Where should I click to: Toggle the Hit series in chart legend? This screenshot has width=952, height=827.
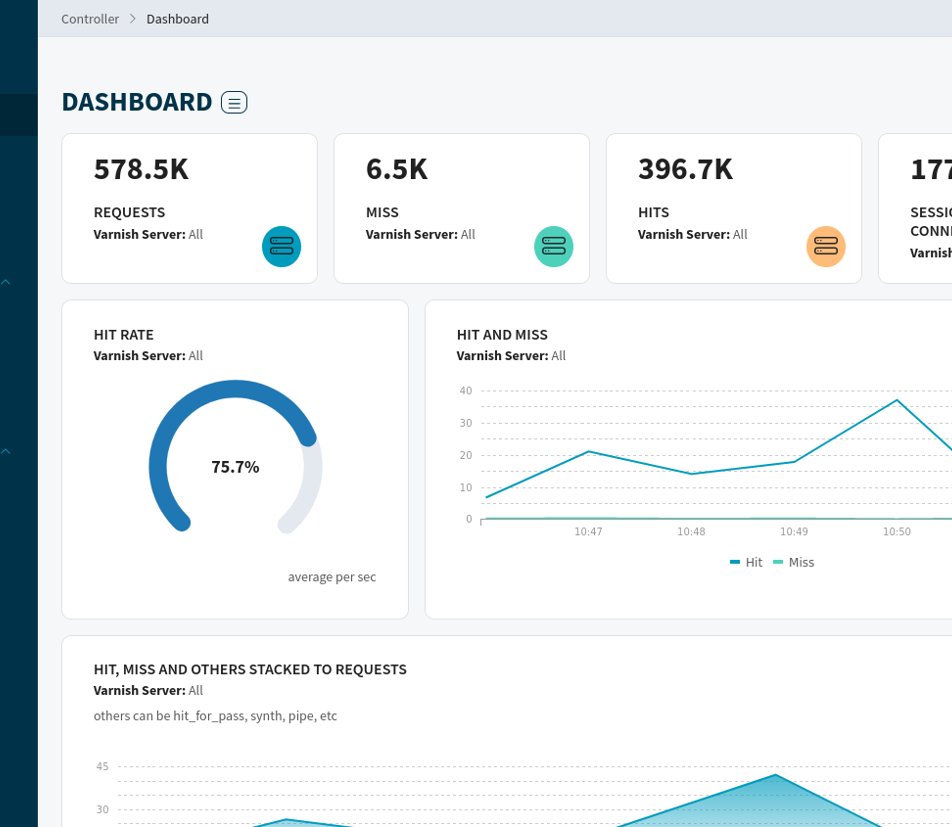coord(746,562)
